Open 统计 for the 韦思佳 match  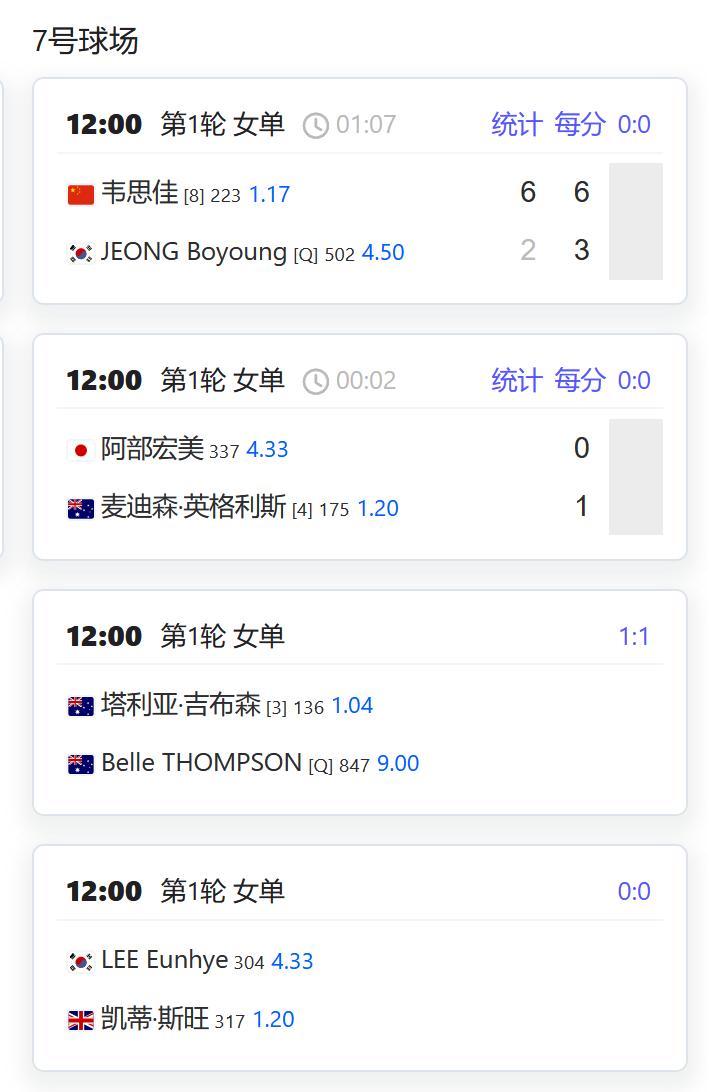coord(518,124)
